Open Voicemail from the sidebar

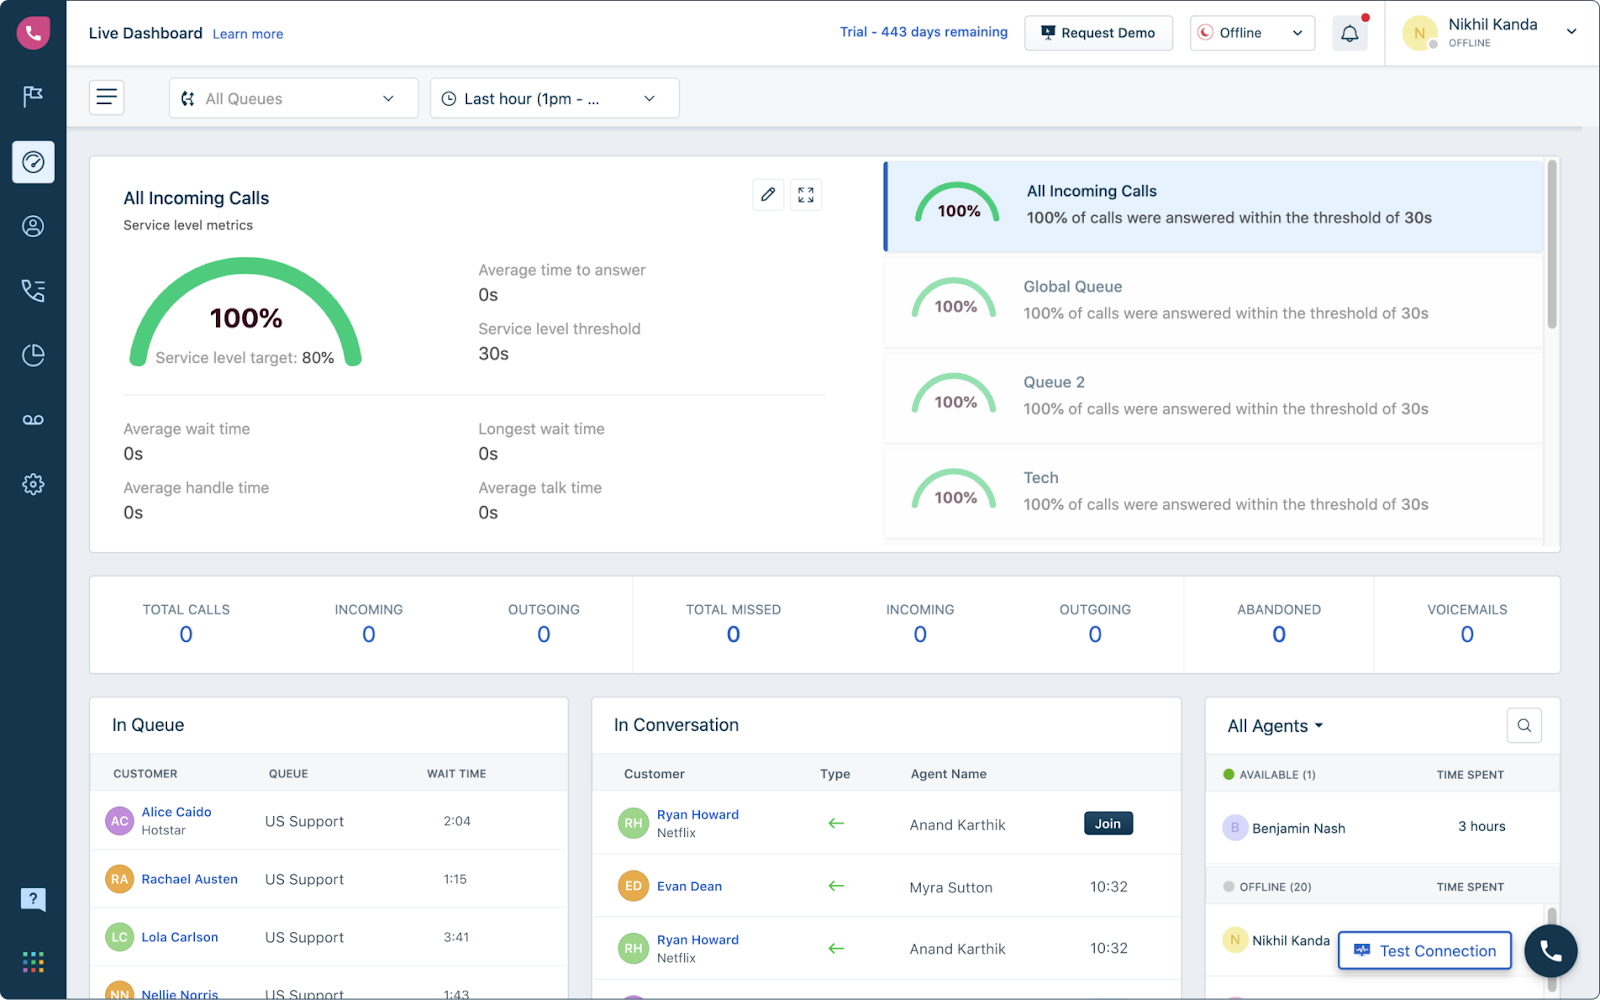coord(33,419)
